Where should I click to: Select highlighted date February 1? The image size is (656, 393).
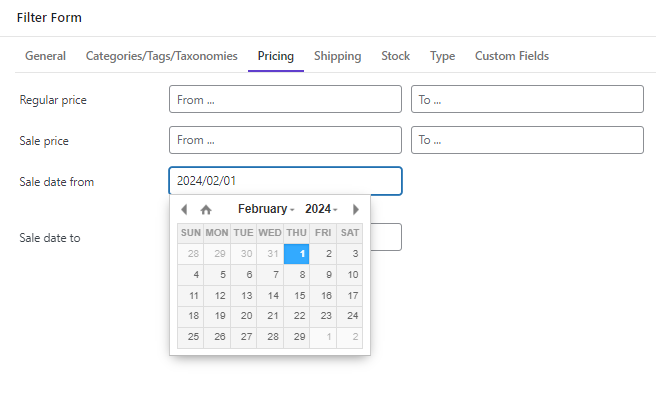[297, 254]
